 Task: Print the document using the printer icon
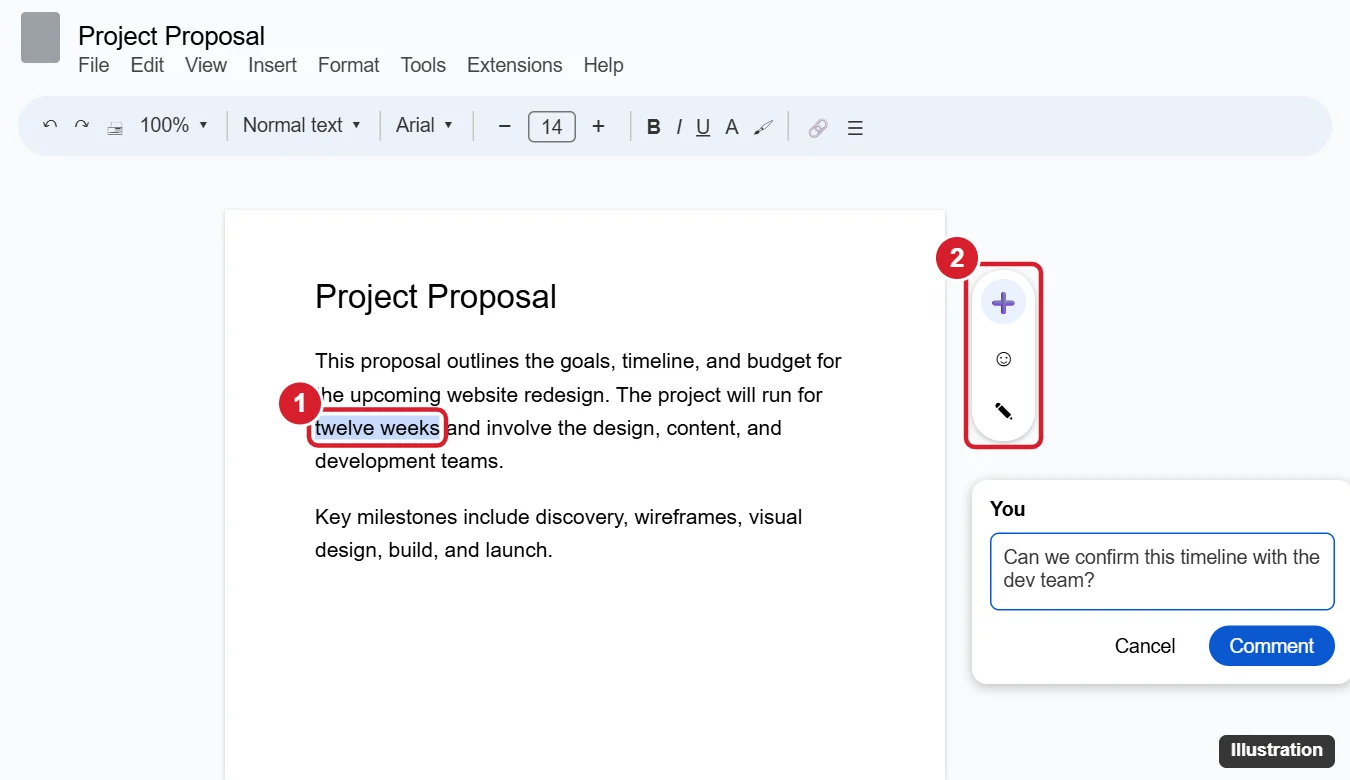click(x=115, y=127)
